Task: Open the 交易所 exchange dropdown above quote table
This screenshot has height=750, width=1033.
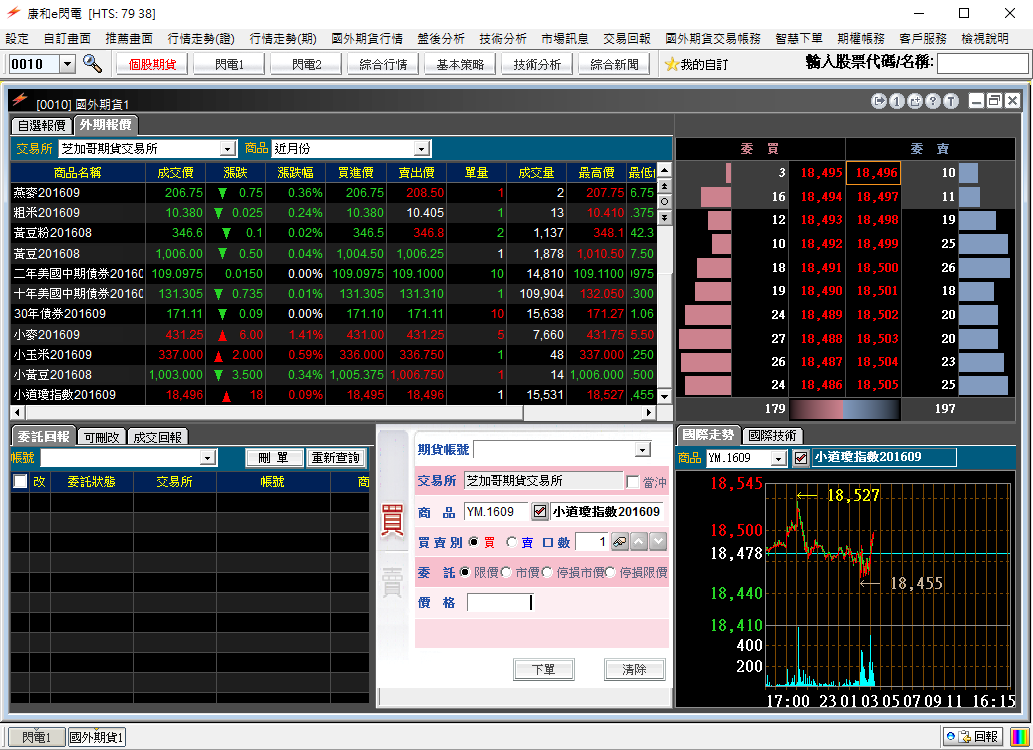Action: (x=227, y=149)
